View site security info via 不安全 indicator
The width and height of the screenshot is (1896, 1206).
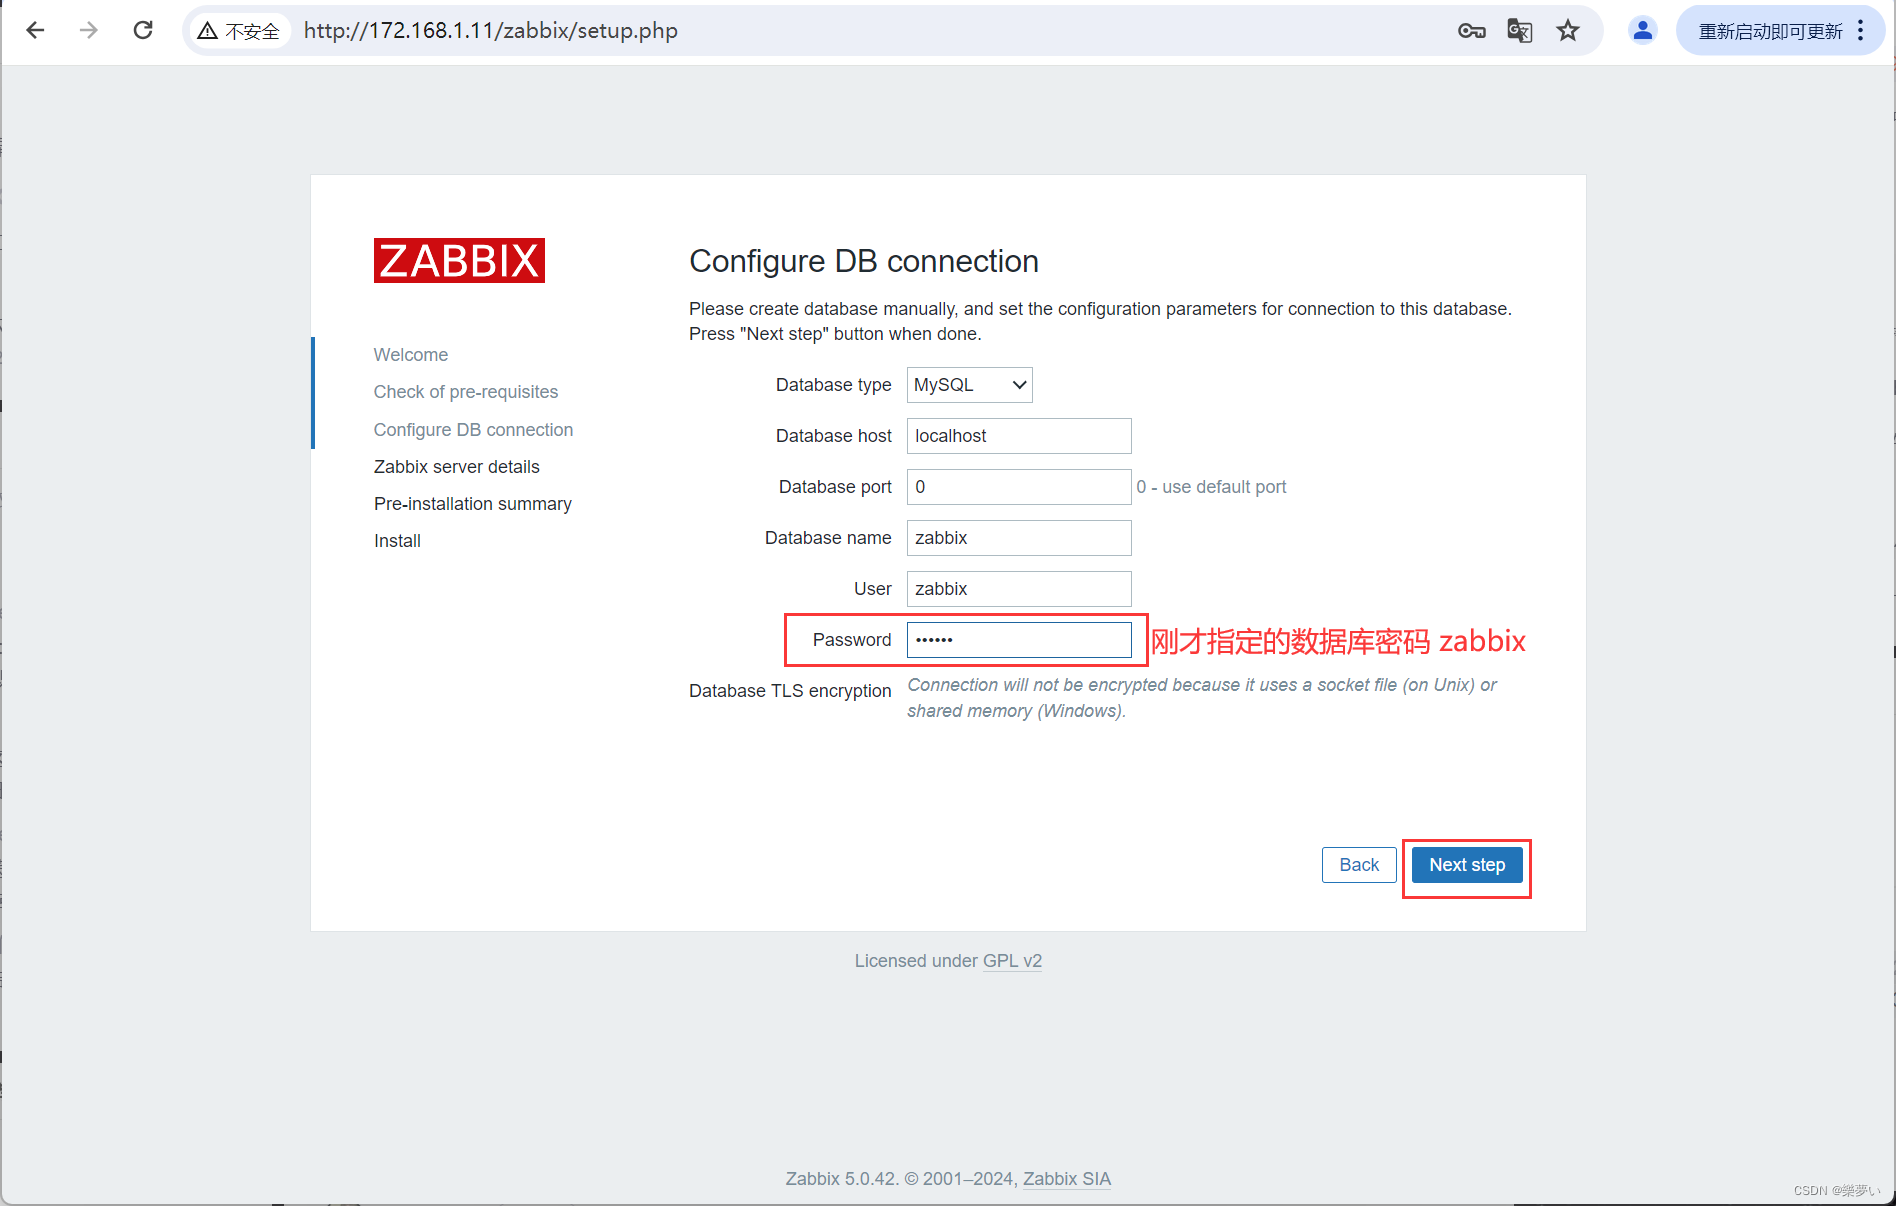(x=238, y=30)
